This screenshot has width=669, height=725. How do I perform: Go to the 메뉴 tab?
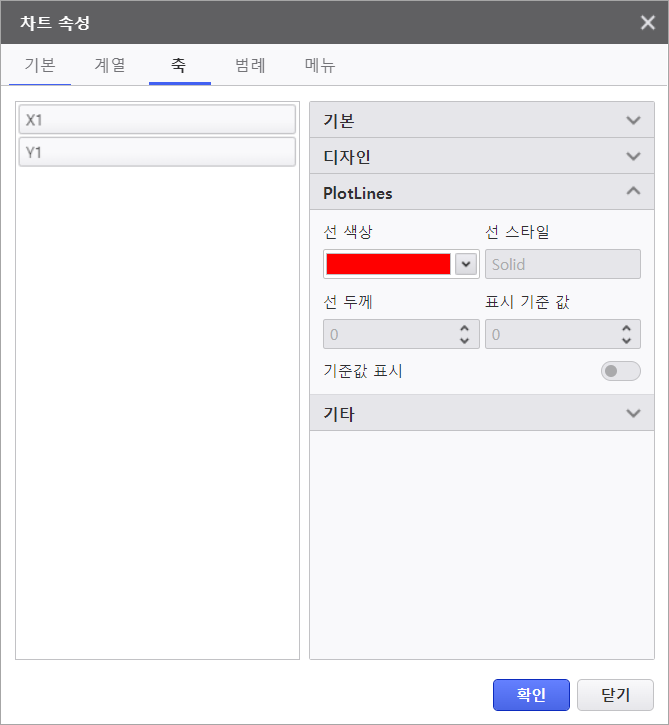pyautogui.click(x=320, y=66)
